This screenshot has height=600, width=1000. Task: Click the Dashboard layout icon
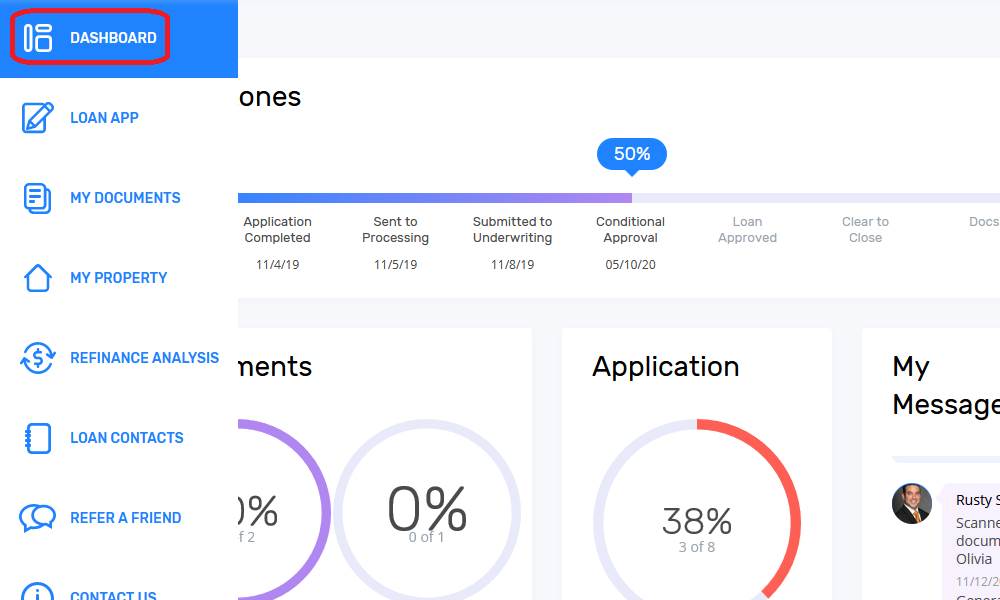[38, 38]
